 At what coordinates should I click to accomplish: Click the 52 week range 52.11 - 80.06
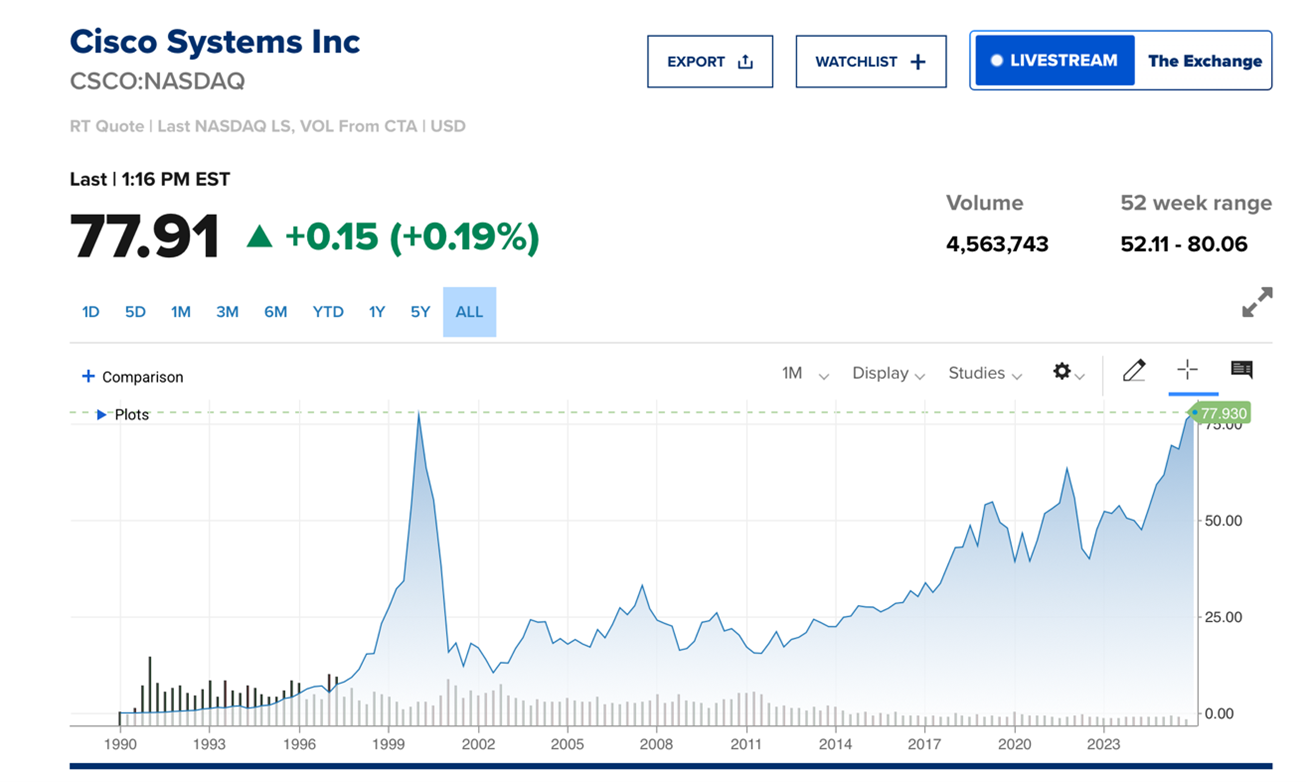(x=1184, y=244)
